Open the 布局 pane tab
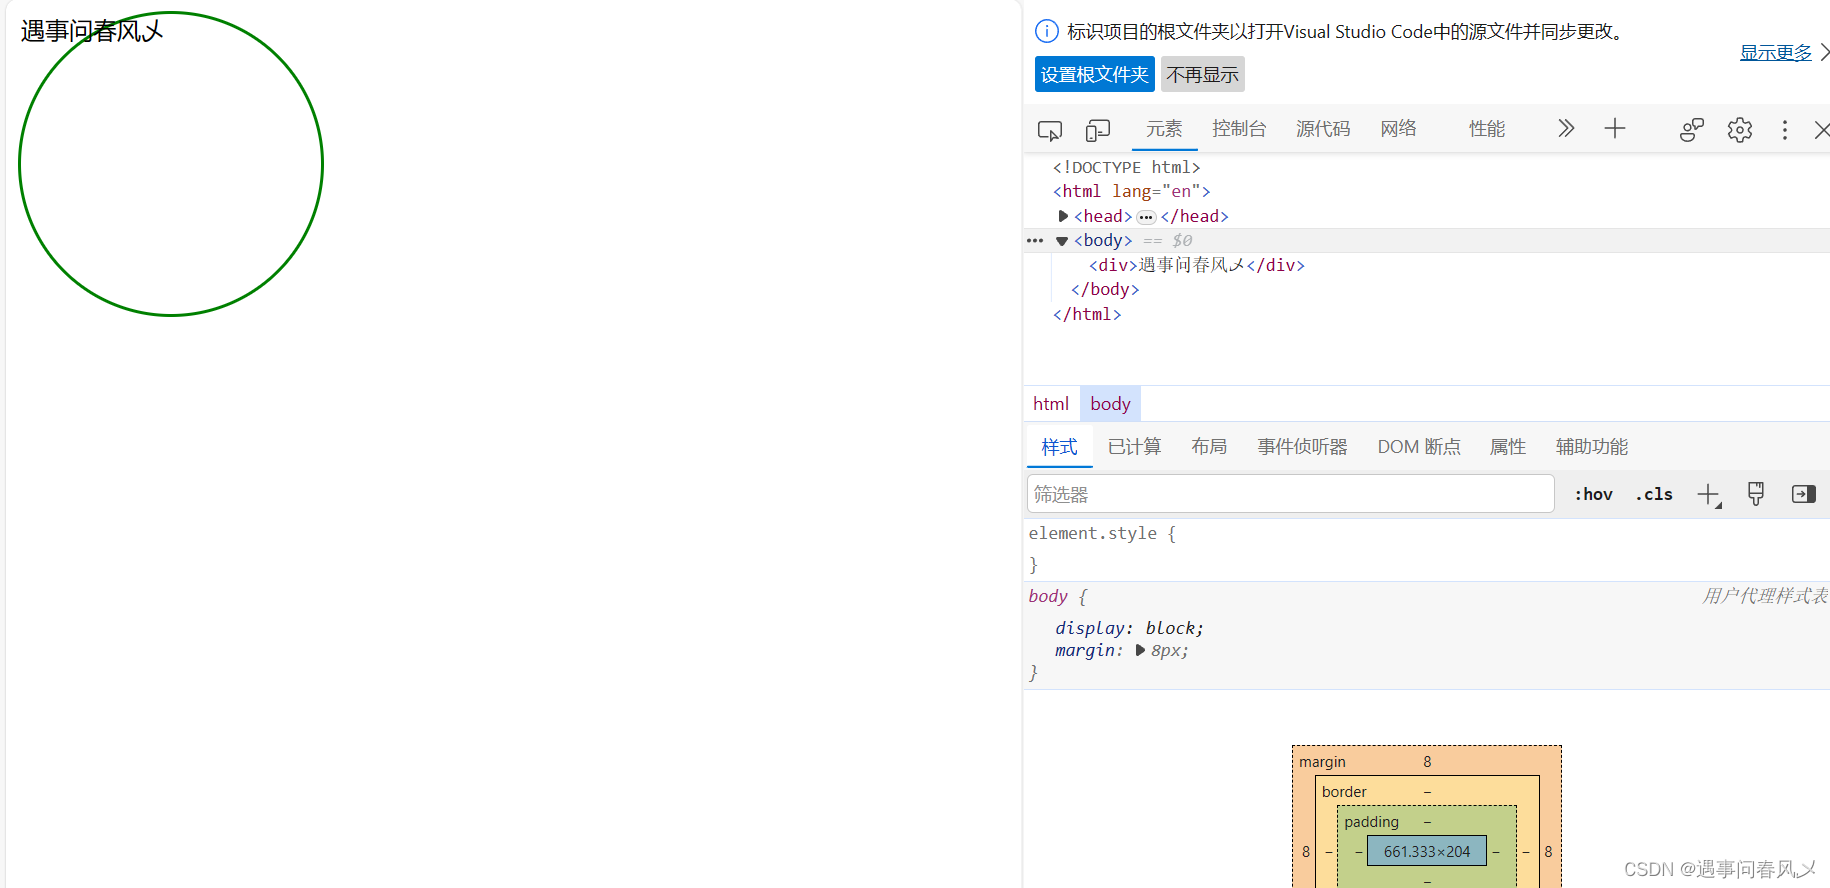The height and width of the screenshot is (888, 1830). (x=1209, y=447)
